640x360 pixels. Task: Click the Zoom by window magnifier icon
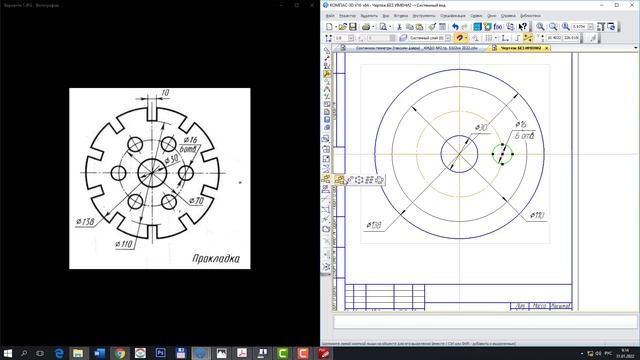[566, 27]
